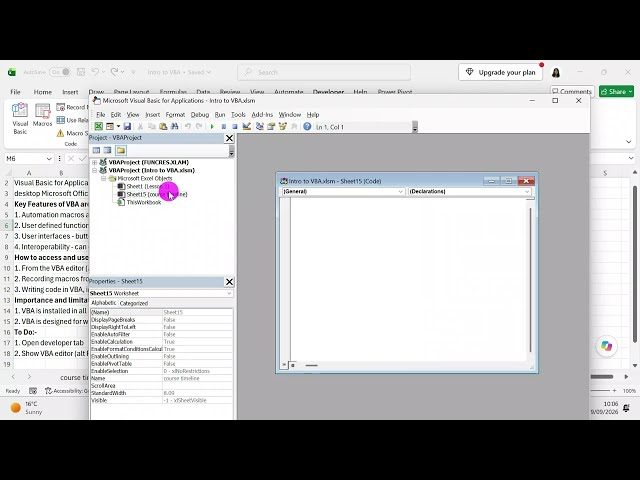This screenshot has height=480, width=640.
Task: Click the View Microsoft Excel toolbar icon
Action: 98,127
